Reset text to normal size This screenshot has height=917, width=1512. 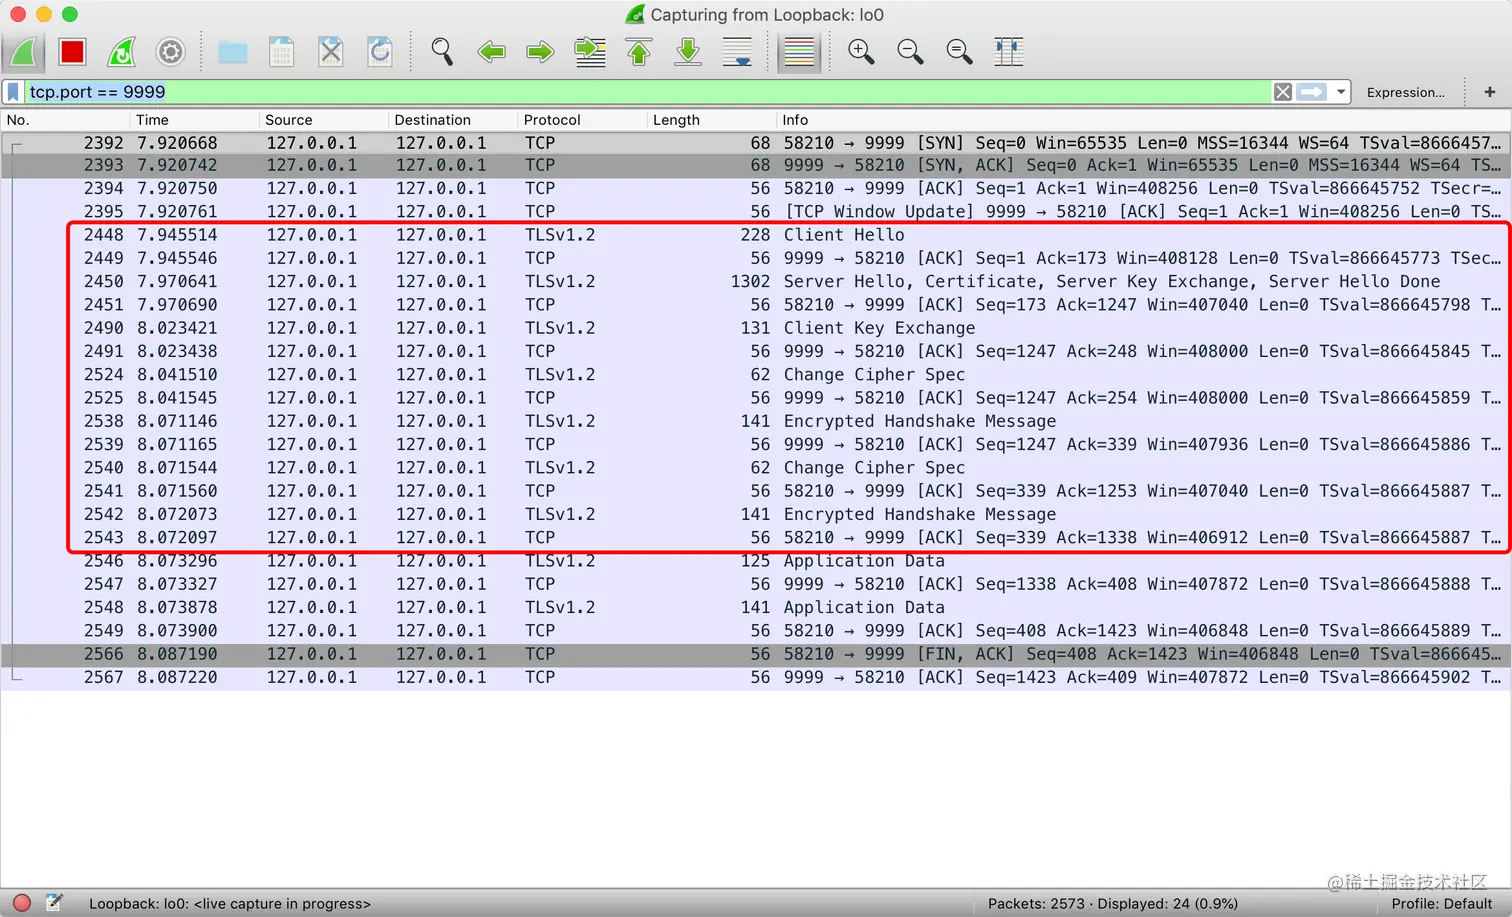point(959,52)
